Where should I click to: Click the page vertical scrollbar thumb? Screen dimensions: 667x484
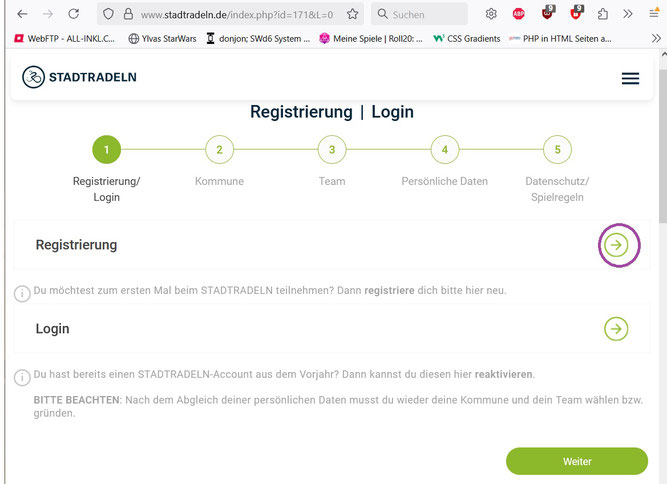(663, 146)
